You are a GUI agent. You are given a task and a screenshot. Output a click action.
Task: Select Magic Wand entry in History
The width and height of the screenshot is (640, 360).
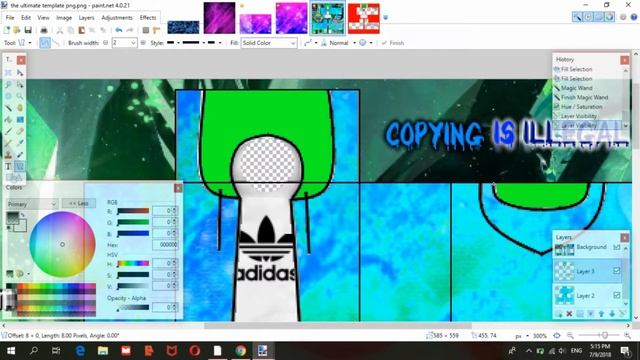click(x=576, y=88)
